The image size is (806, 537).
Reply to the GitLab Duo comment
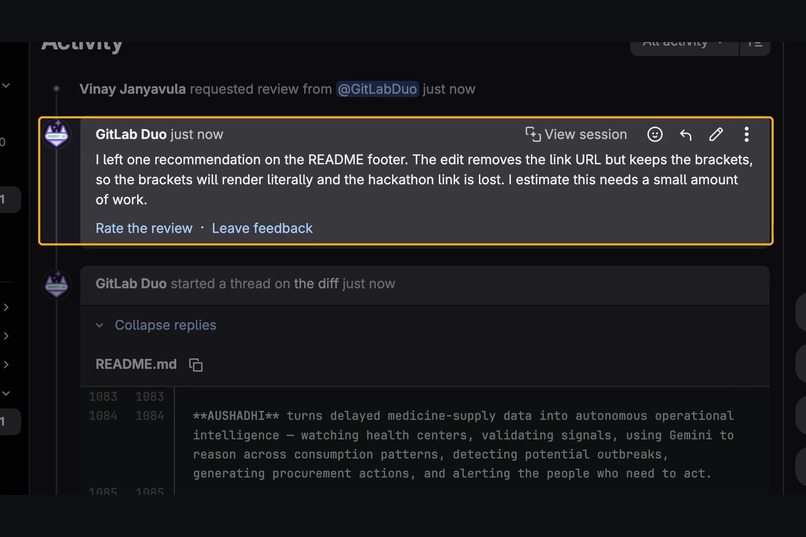coord(685,135)
